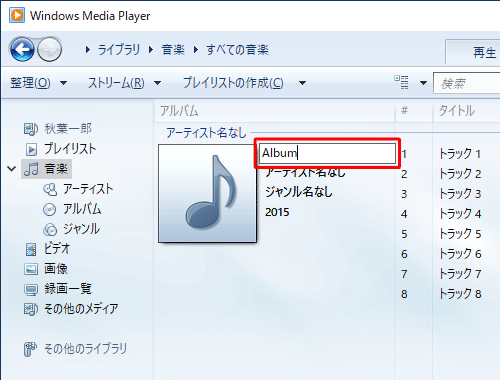500x380 pixels.
Task: Open ジャンル in the sidebar
Action: 72,229
